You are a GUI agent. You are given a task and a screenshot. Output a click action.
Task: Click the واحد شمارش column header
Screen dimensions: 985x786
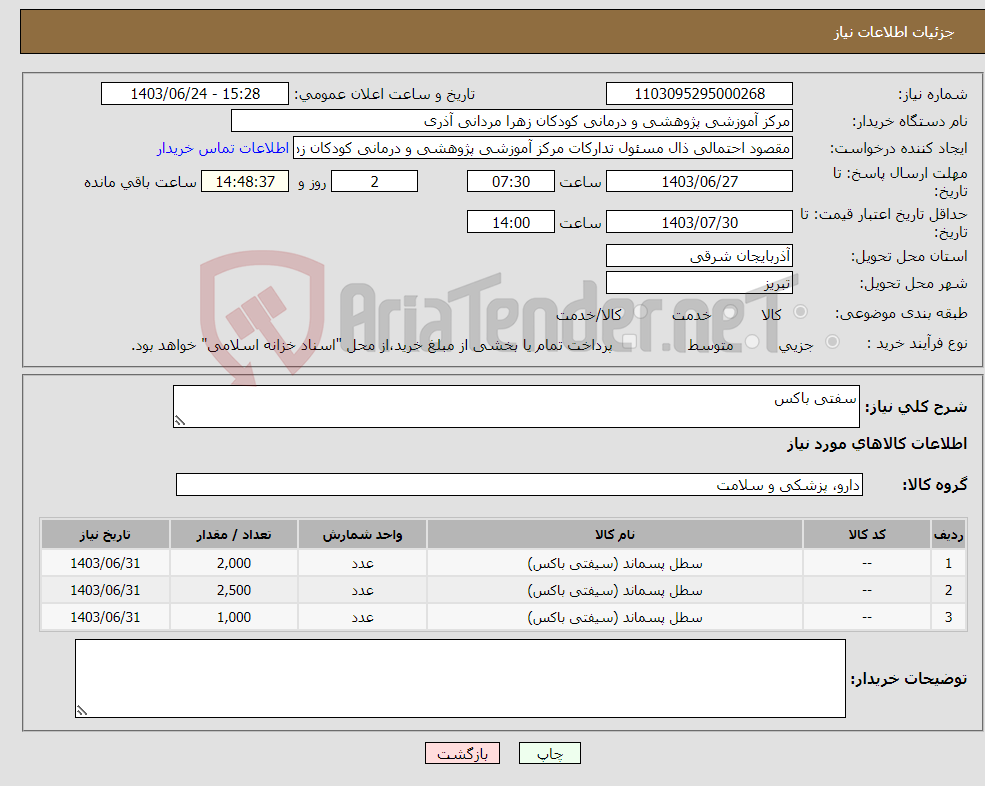[362, 535]
